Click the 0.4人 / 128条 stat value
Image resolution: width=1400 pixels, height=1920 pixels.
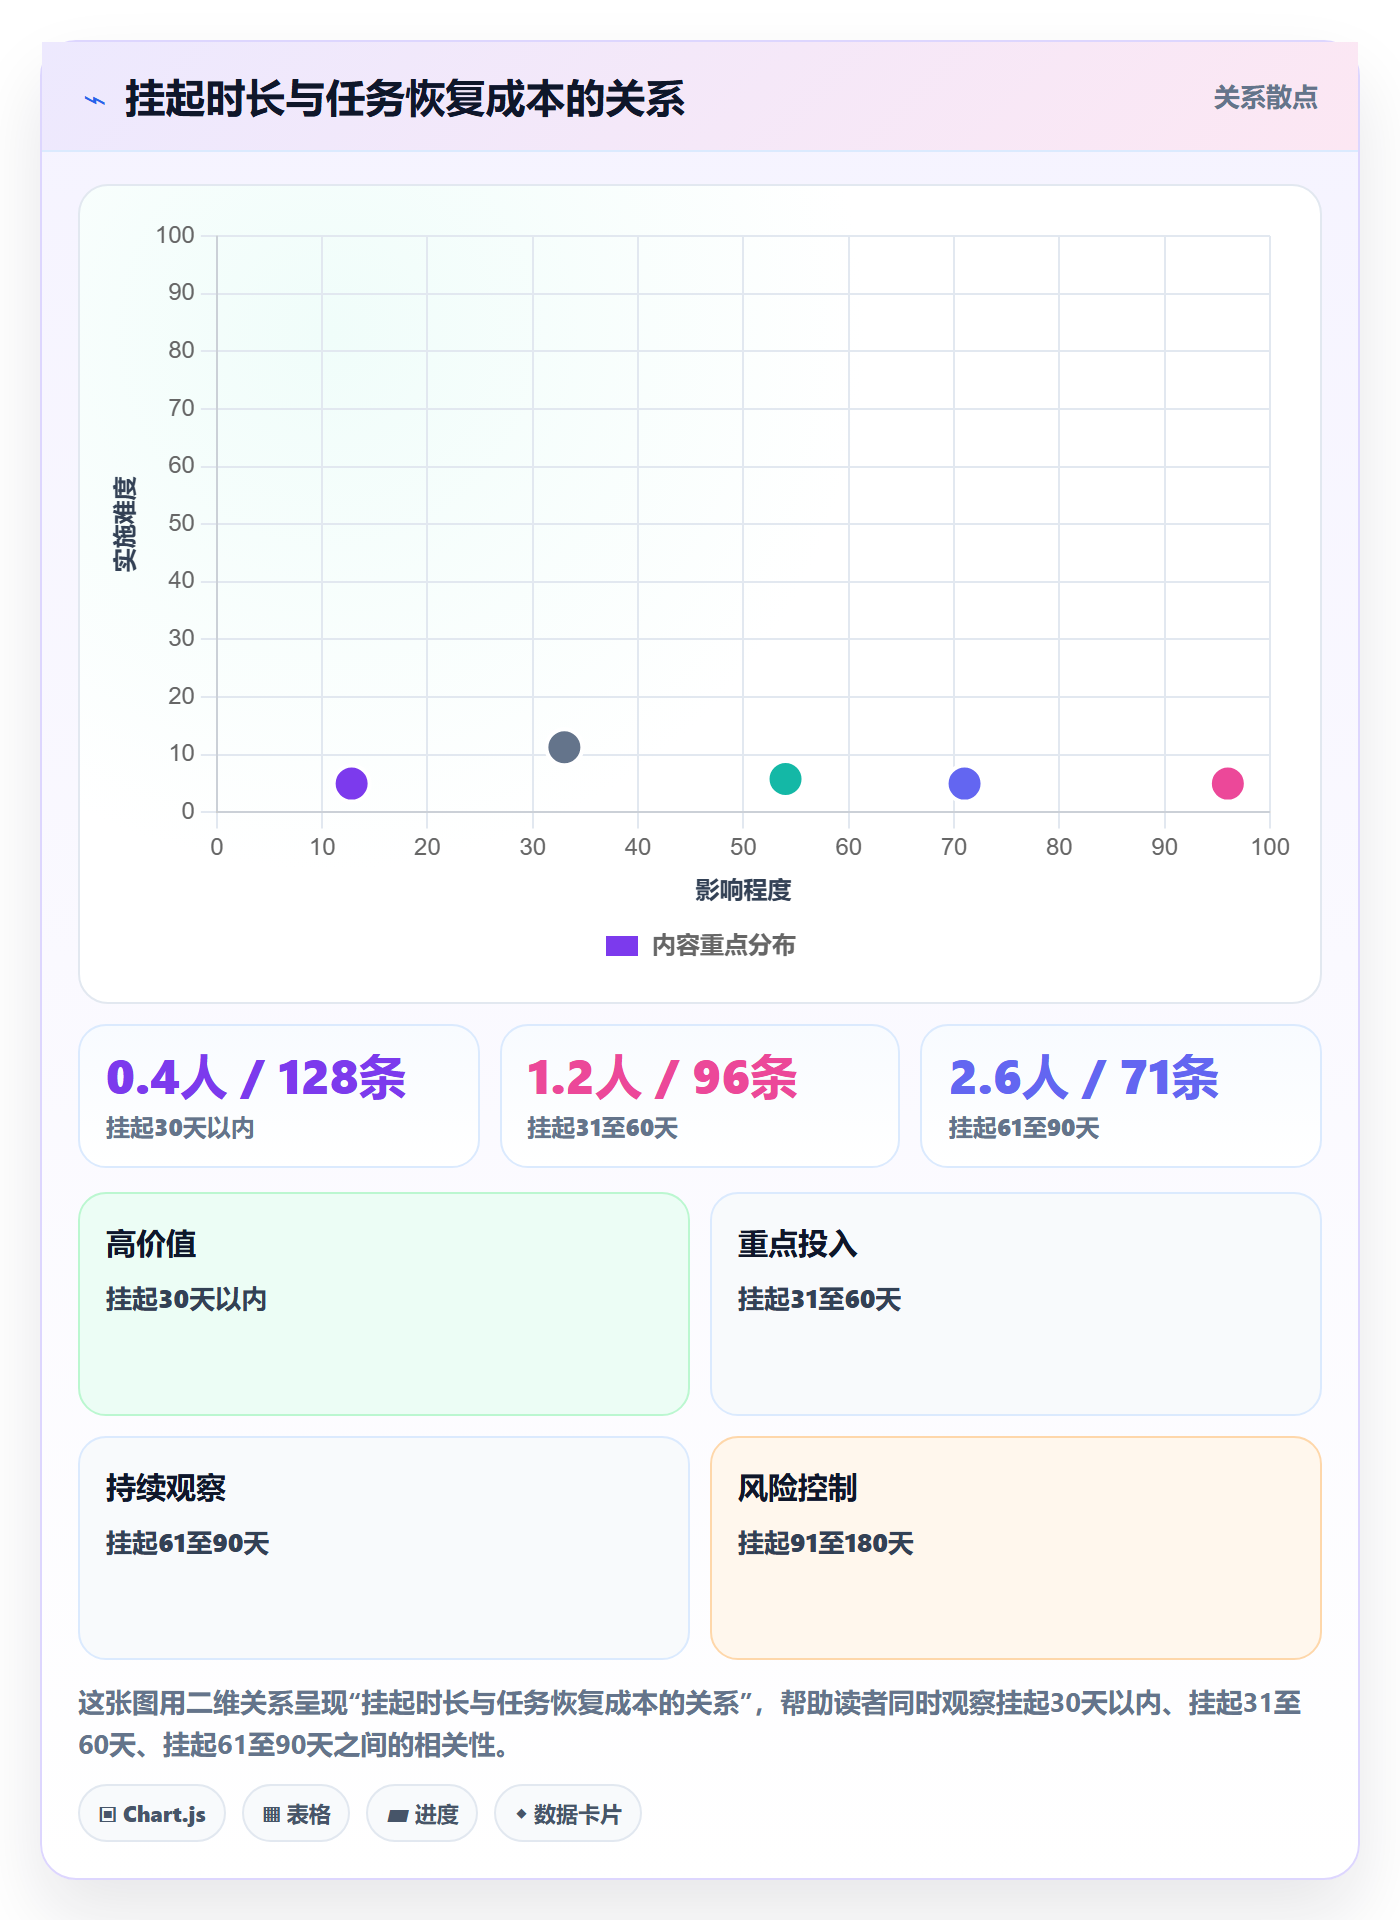[x=256, y=1078]
